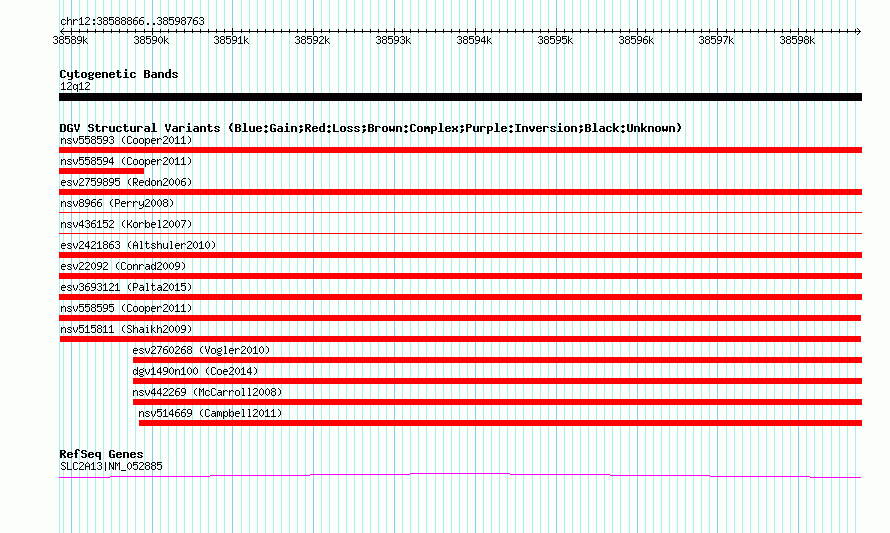890x533 pixels.
Task: Click the red bar under esv3693121
Action: point(460,297)
